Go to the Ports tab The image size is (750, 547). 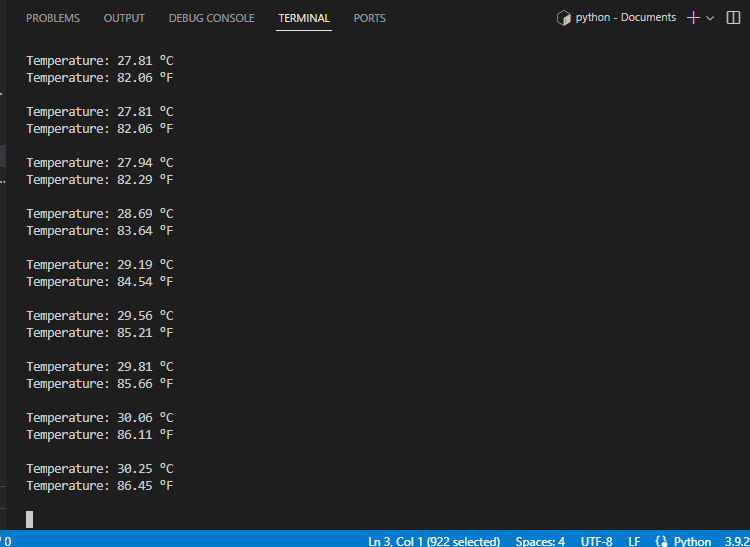click(x=369, y=18)
